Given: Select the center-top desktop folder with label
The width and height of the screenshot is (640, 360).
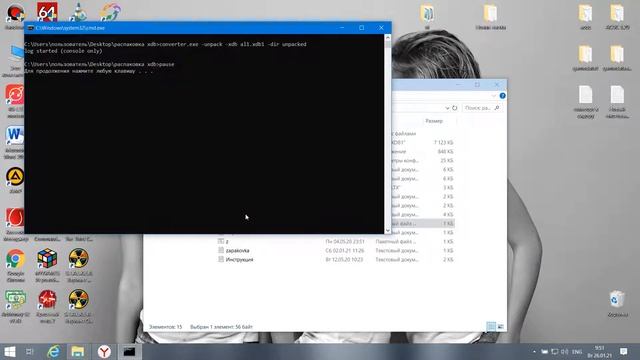Looking at the screenshot, I should tap(490, 17).
